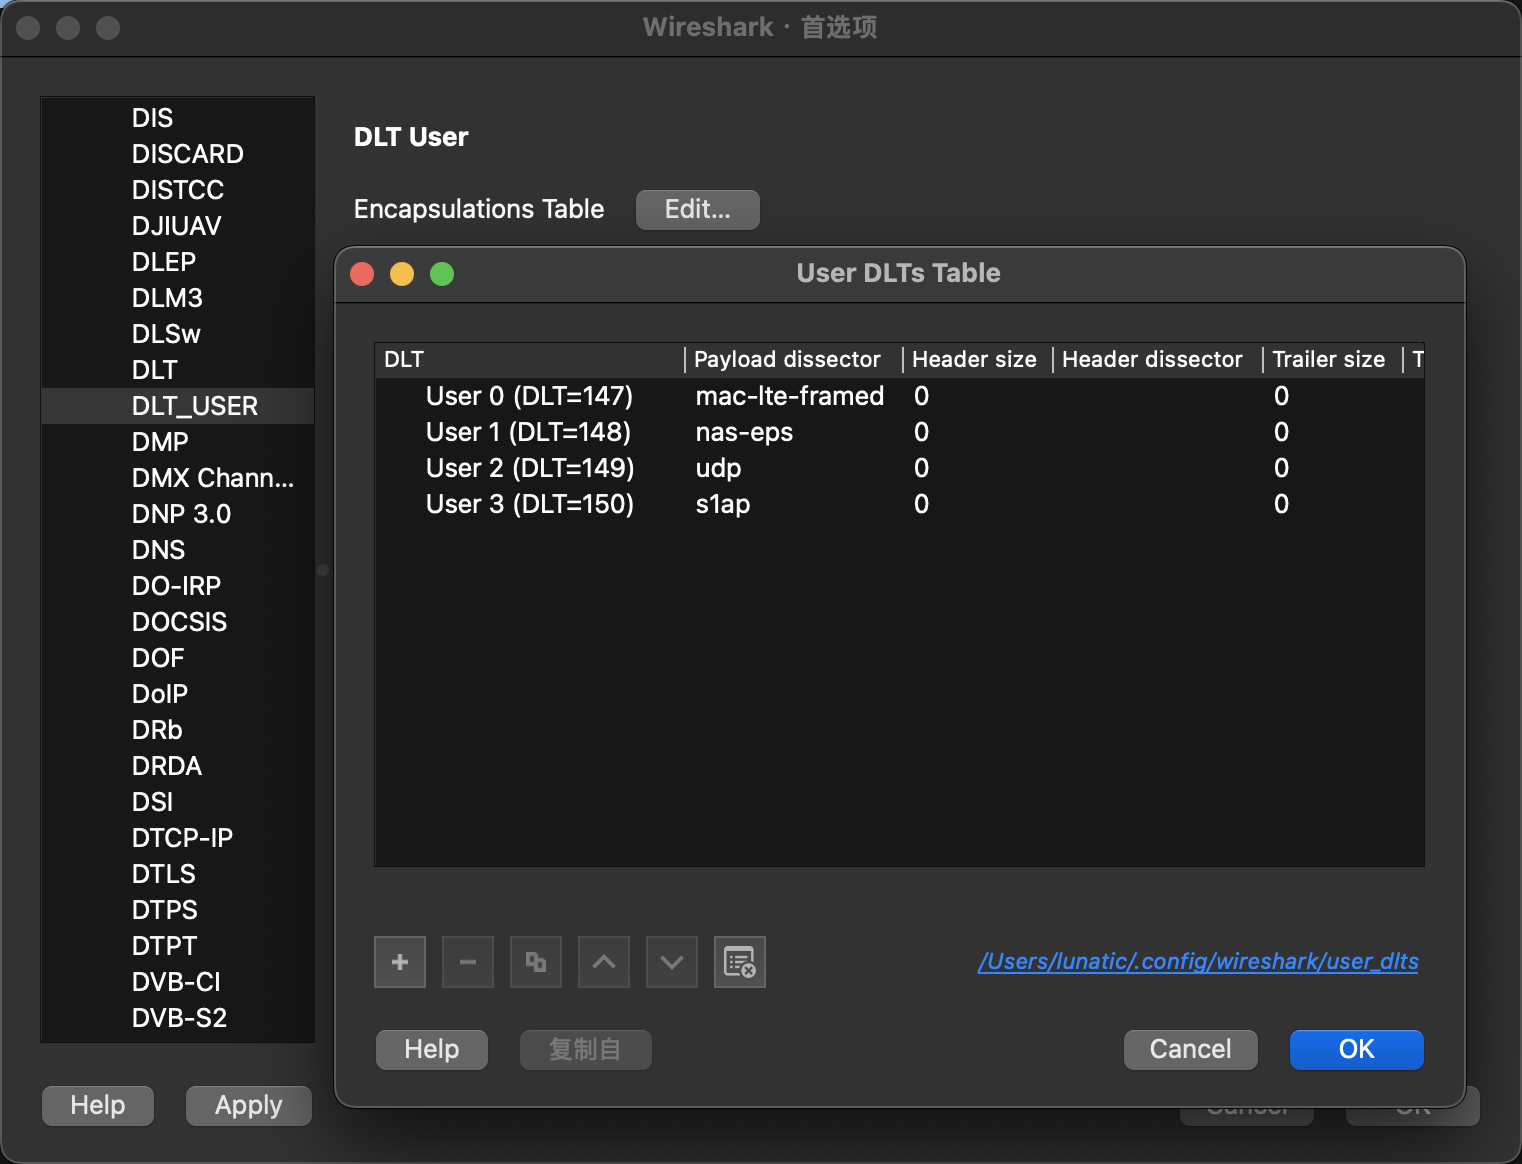
Task: Click the 复制自 copy-from button
Action: coord(585,1049)
